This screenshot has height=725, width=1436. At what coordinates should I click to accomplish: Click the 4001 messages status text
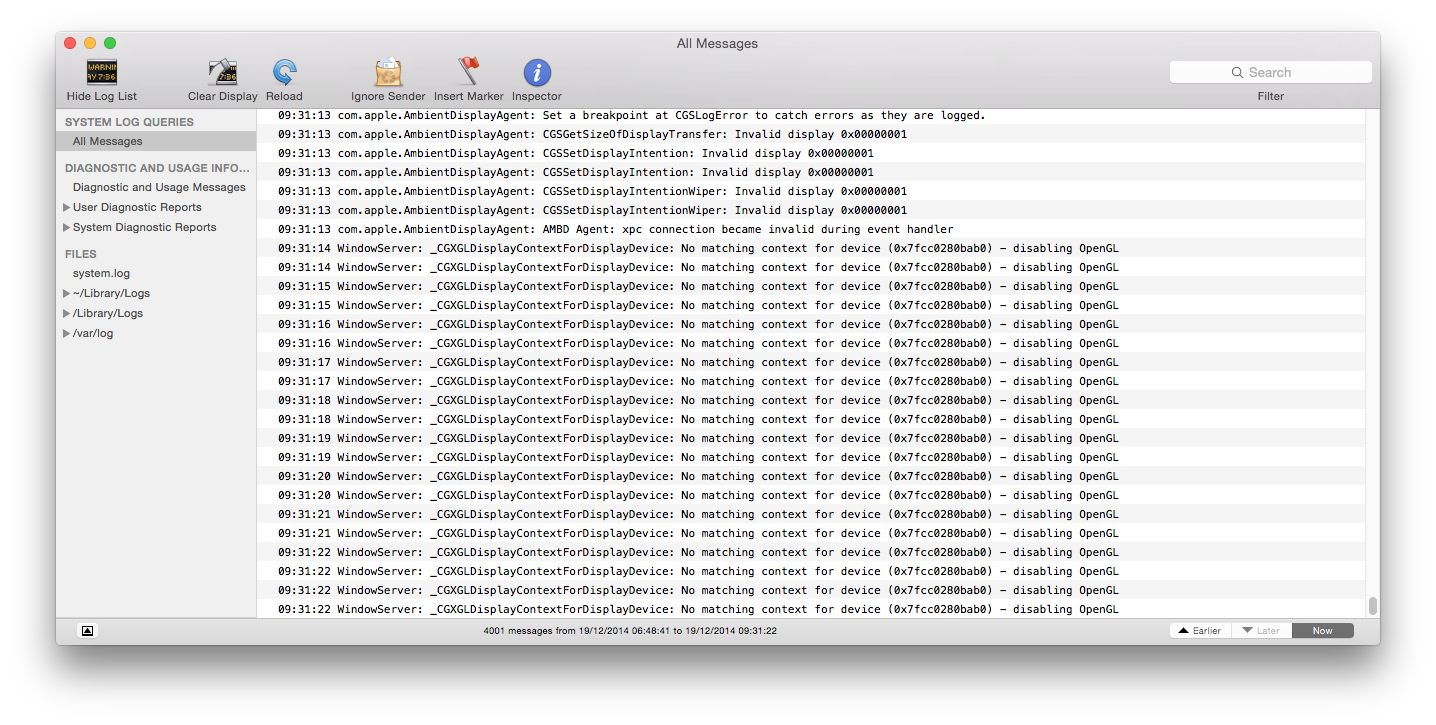coord(630,631)
